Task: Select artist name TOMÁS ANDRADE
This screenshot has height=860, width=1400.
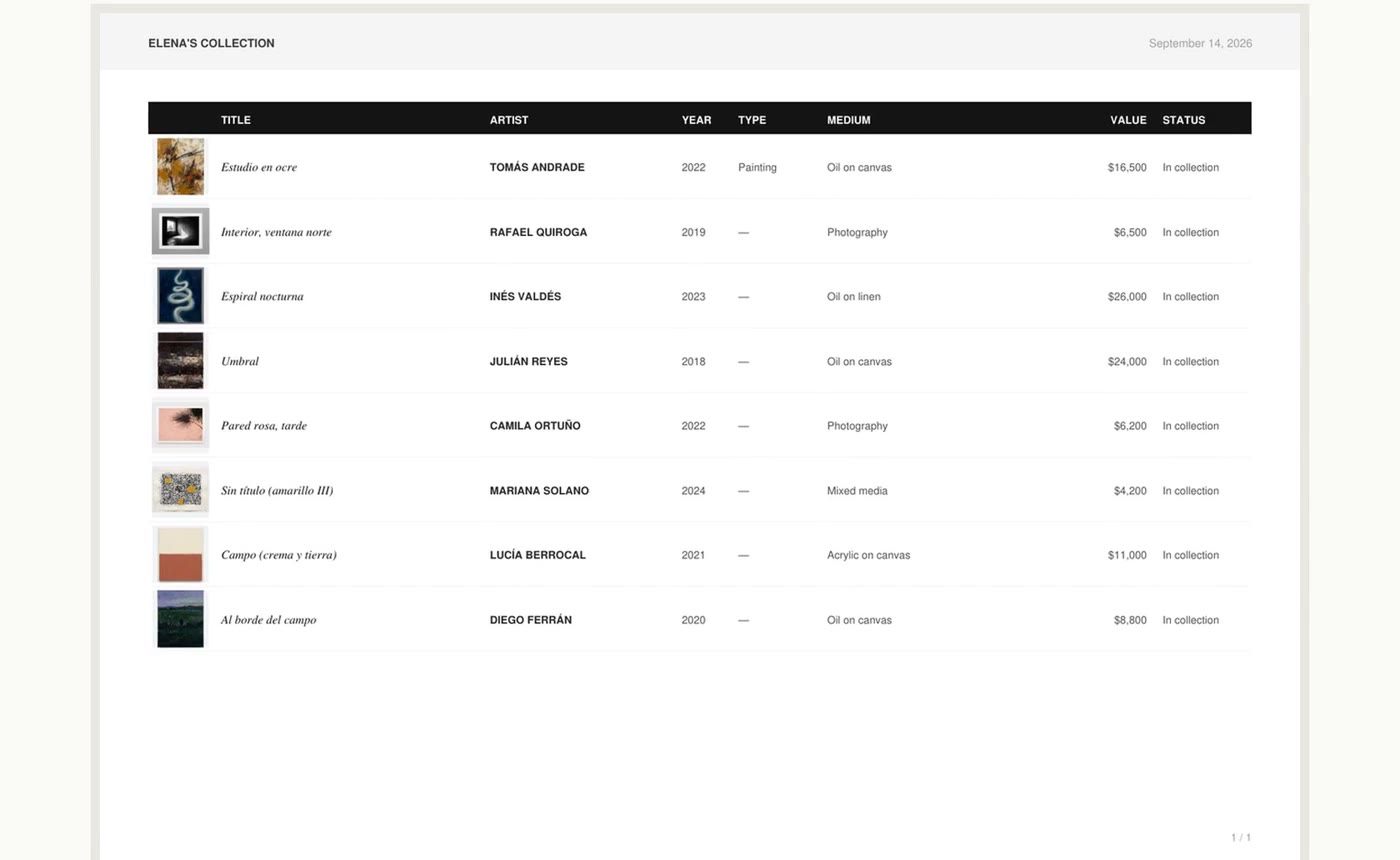Action: pyautogui.click(x=537, y=167)
